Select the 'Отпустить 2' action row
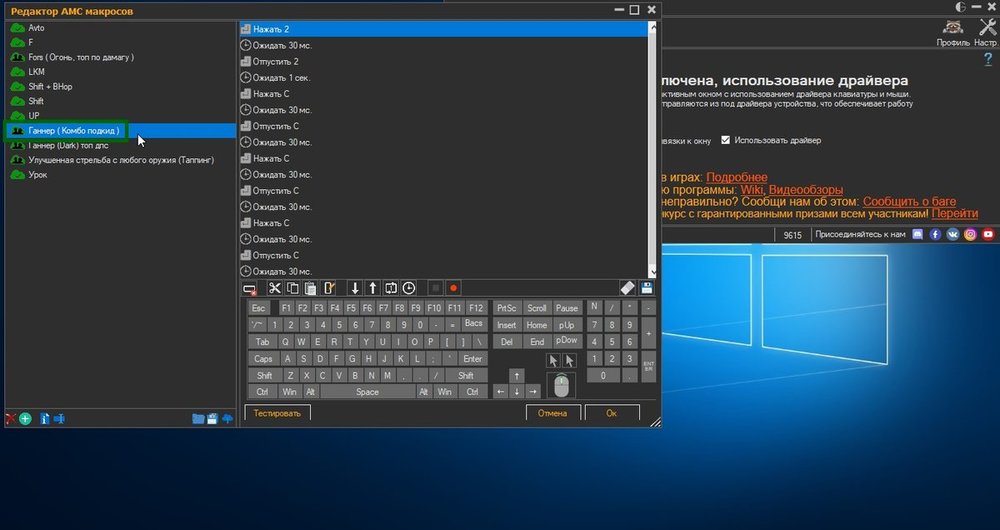The width and height of the screenshot is (1000, 530). click(x=443, y=62)
